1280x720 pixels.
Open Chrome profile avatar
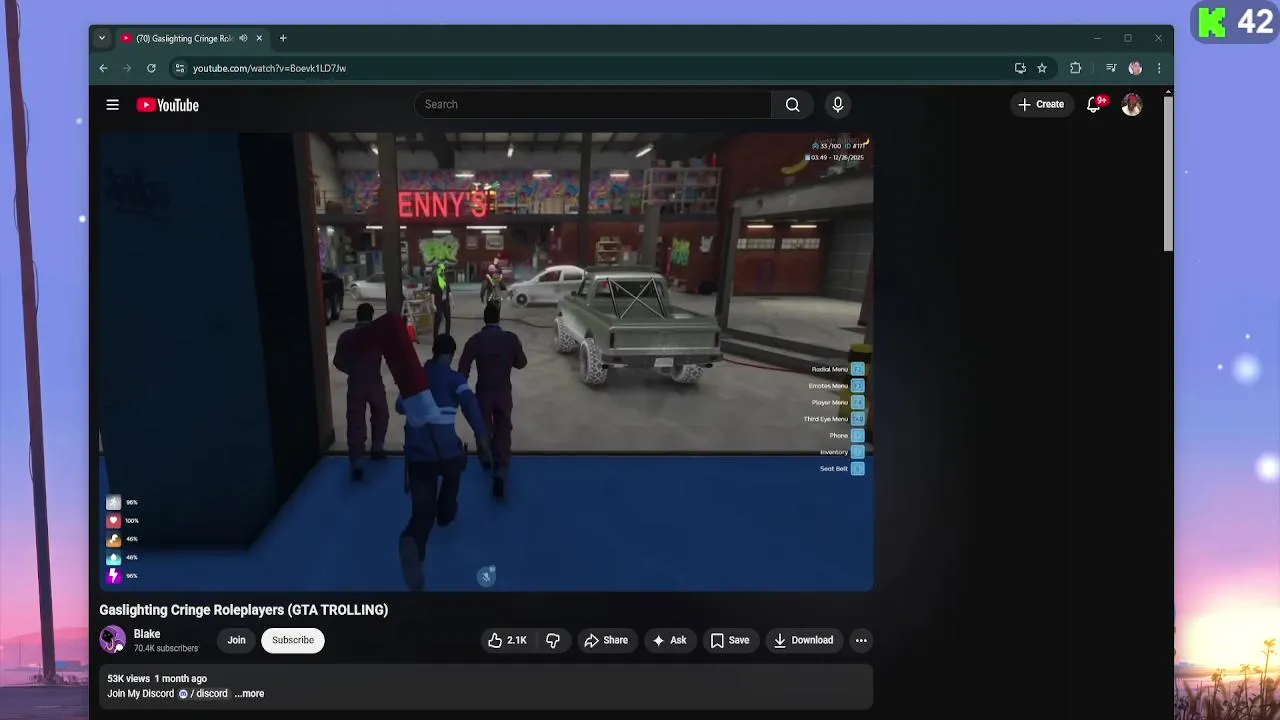click(x=1135, y=68)
